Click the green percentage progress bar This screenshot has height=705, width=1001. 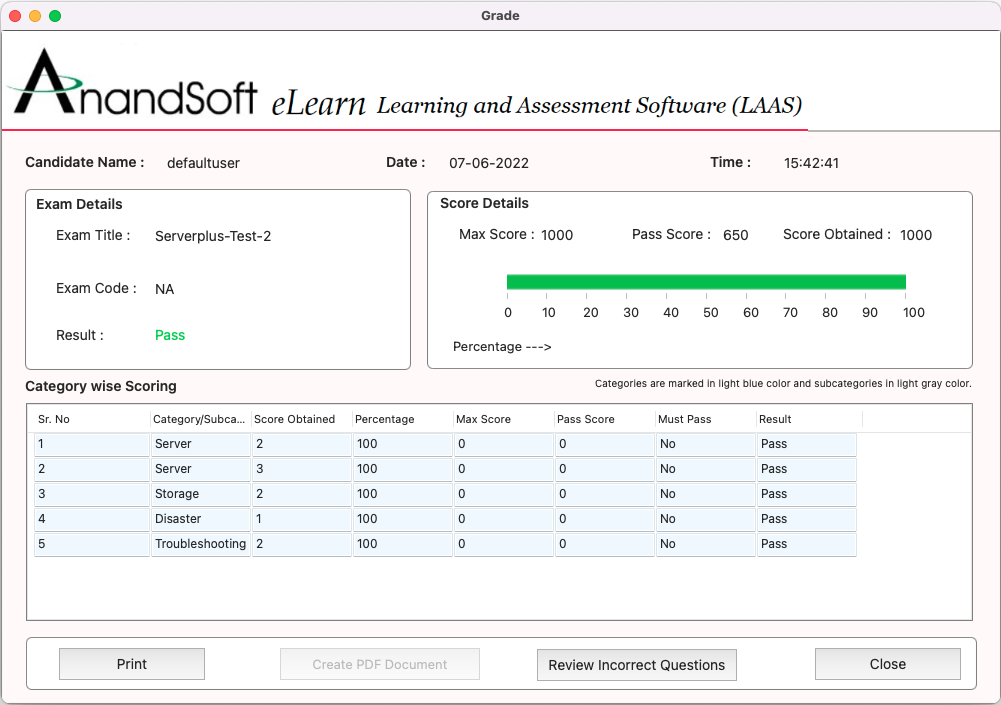click(706, 281)
